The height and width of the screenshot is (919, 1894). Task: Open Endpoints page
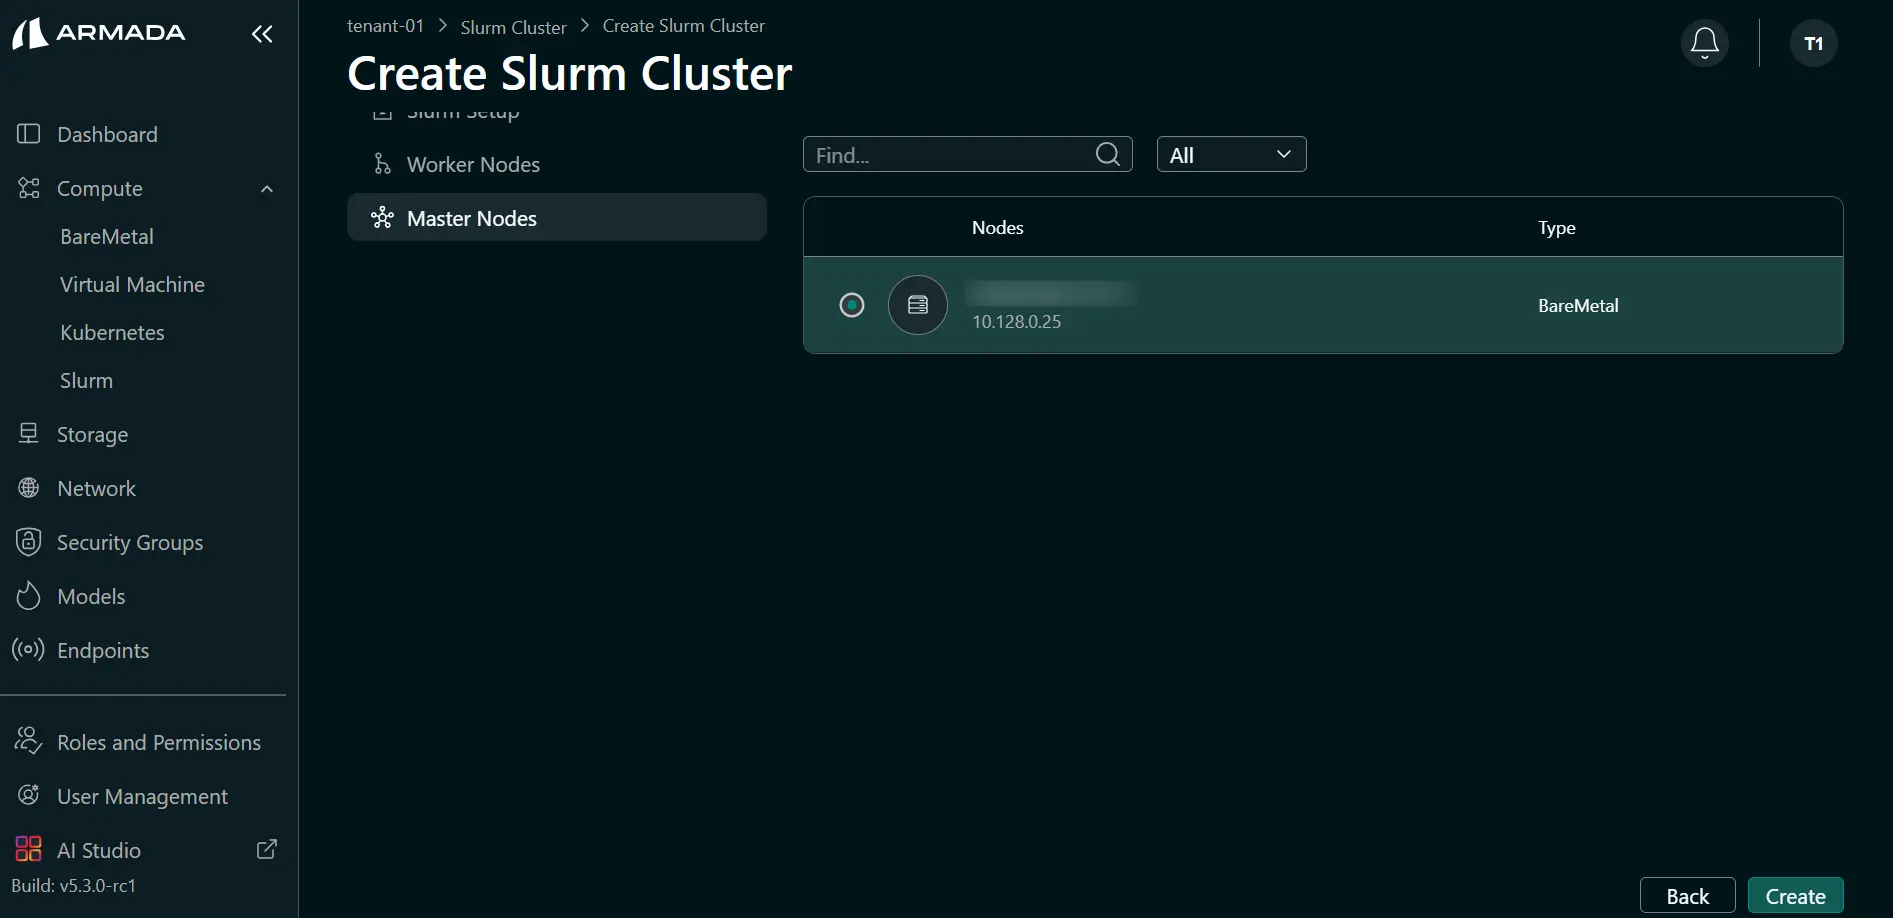[103, 651]
